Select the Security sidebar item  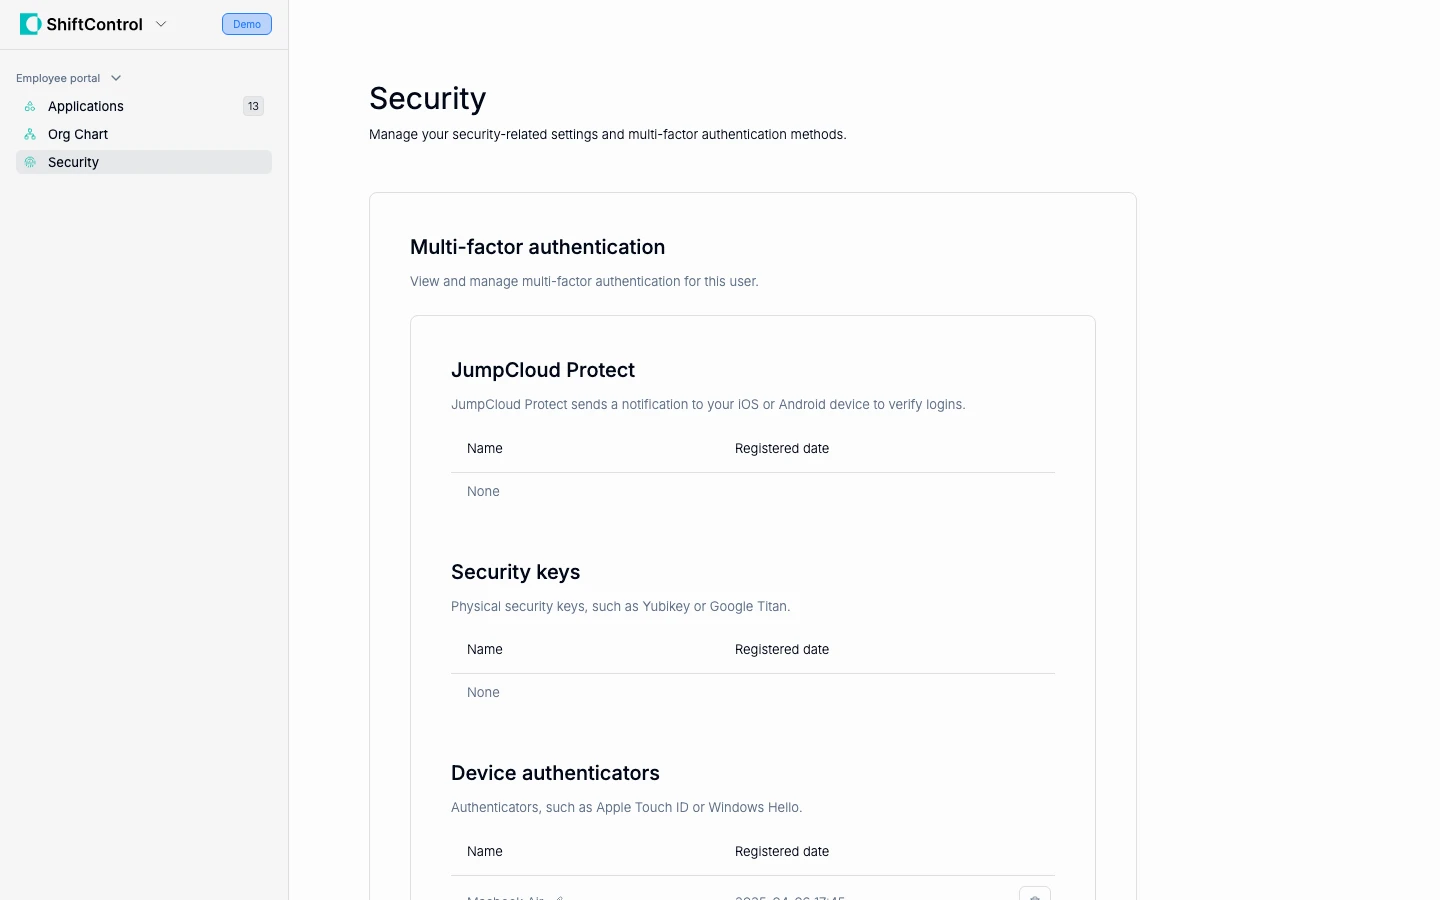(x=74, y=162)
